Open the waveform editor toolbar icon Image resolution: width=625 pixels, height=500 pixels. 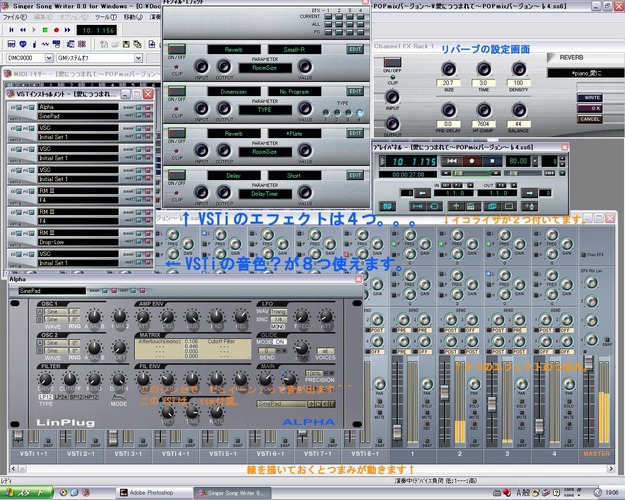pyautogui.click(x=45, y=44)
